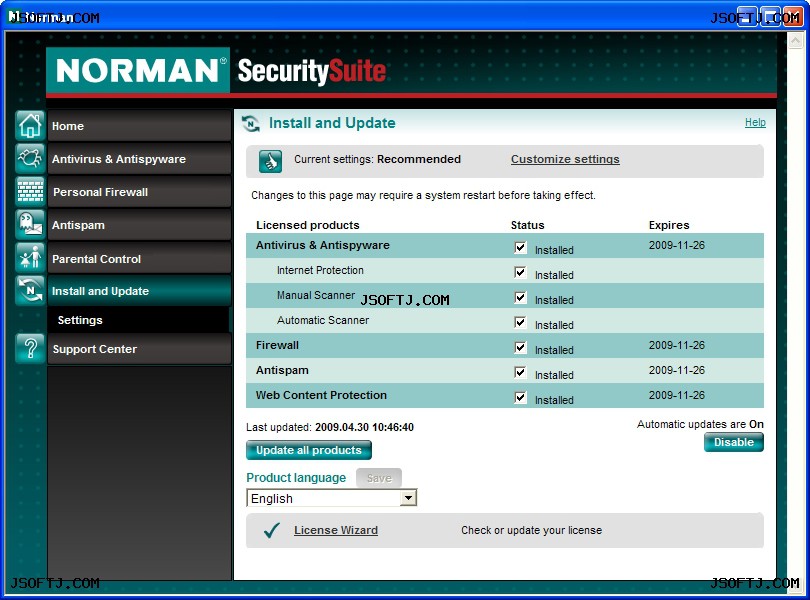Screen dimensions: 810x600
Task: Toggle Internet Protection installed checkbox
Action: tap(520, 272)
